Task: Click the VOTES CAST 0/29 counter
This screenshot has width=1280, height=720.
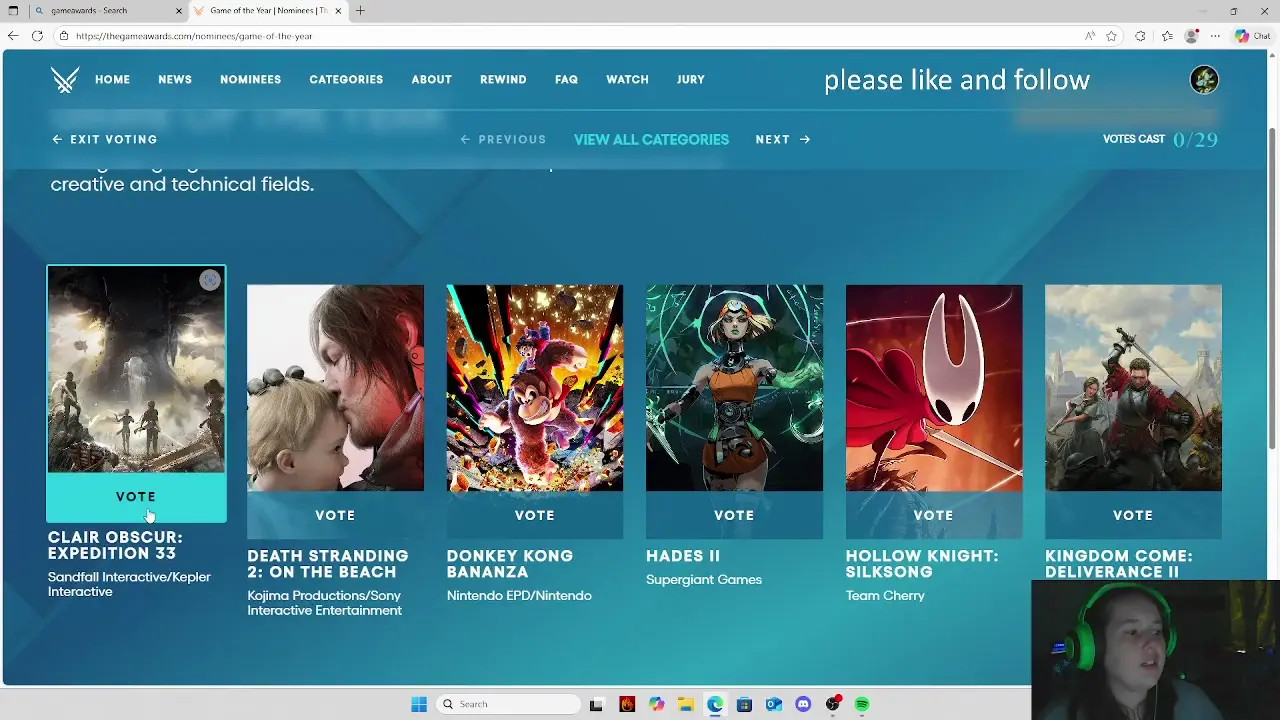Action: pos(1160,140)
